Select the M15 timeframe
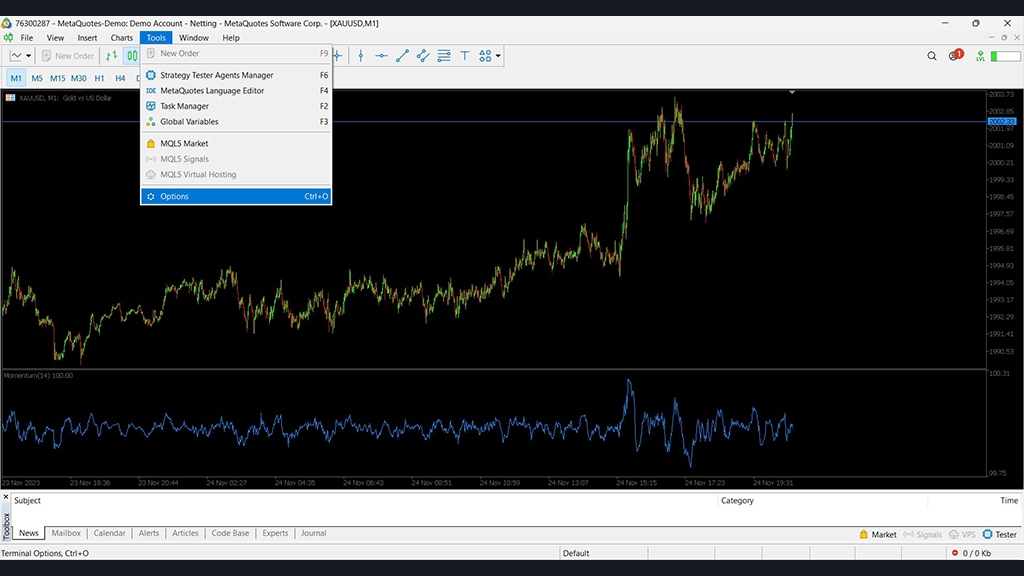The image size is (1024, 576). (57, 78)
